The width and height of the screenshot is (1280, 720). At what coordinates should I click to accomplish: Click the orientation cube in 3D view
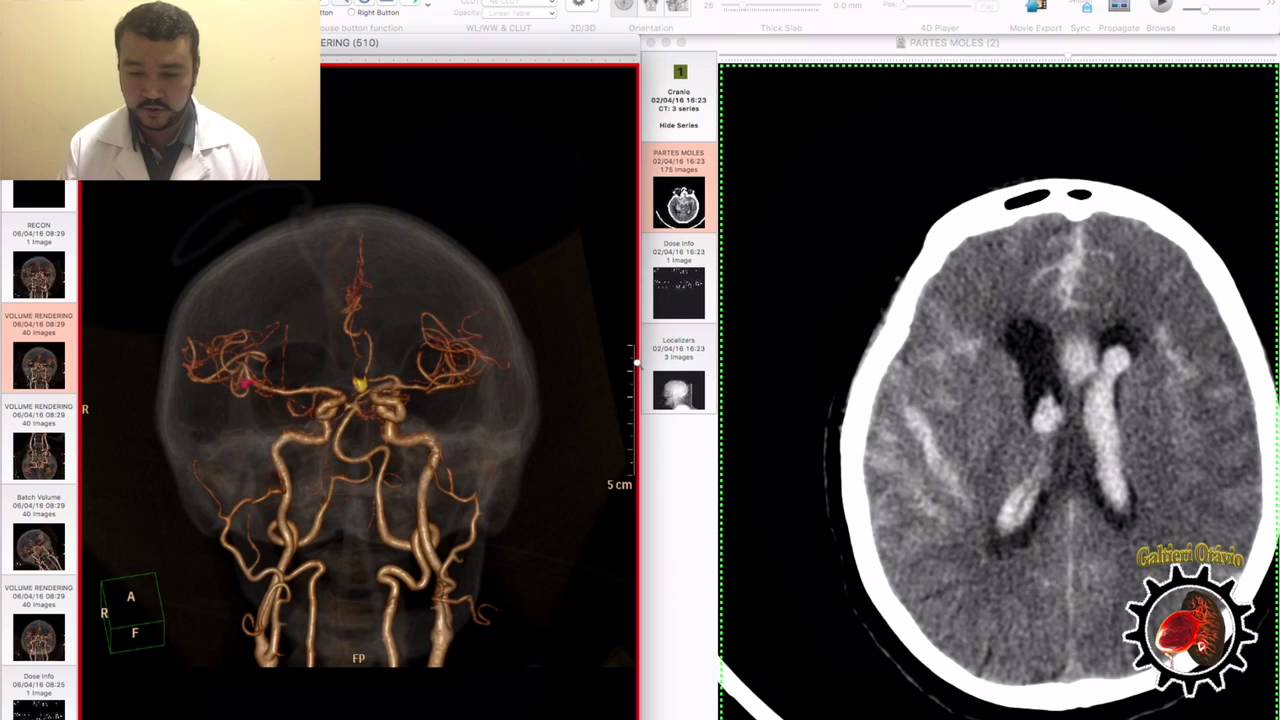pyautogui.click(x=131, y=612)
